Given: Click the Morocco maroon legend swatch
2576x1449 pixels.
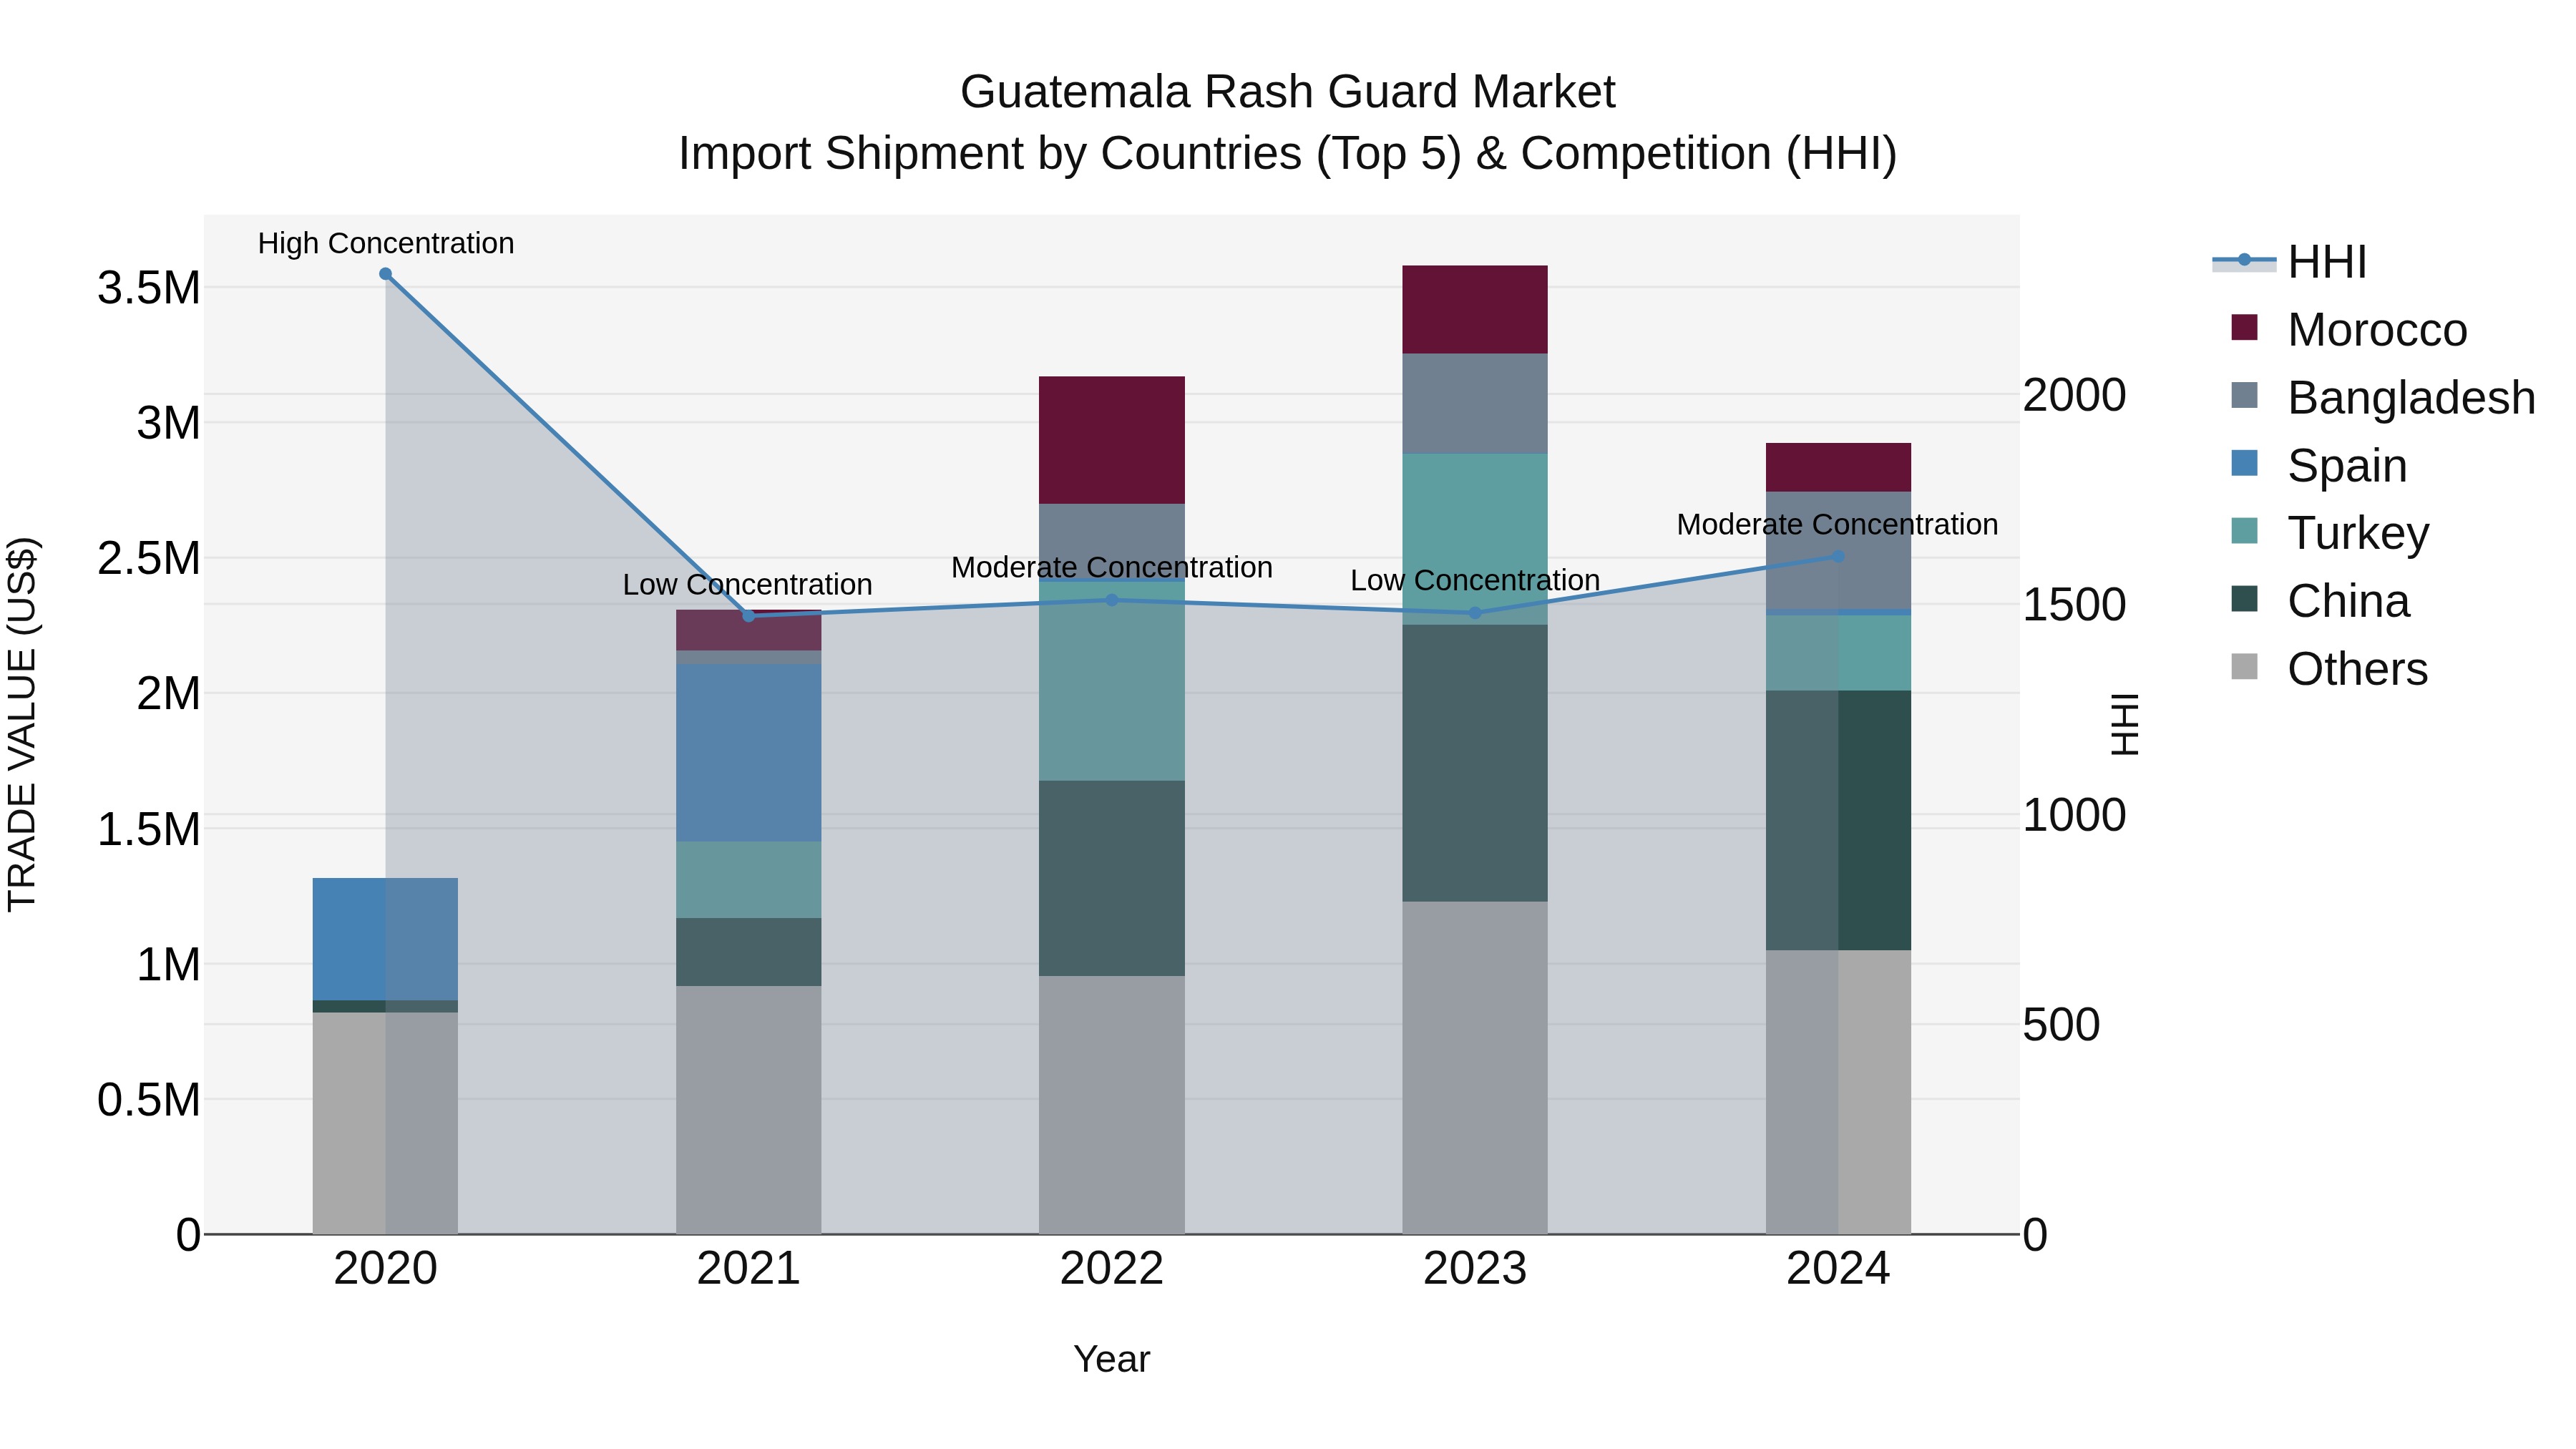Looking at the screenshot, I should 2244,328.
